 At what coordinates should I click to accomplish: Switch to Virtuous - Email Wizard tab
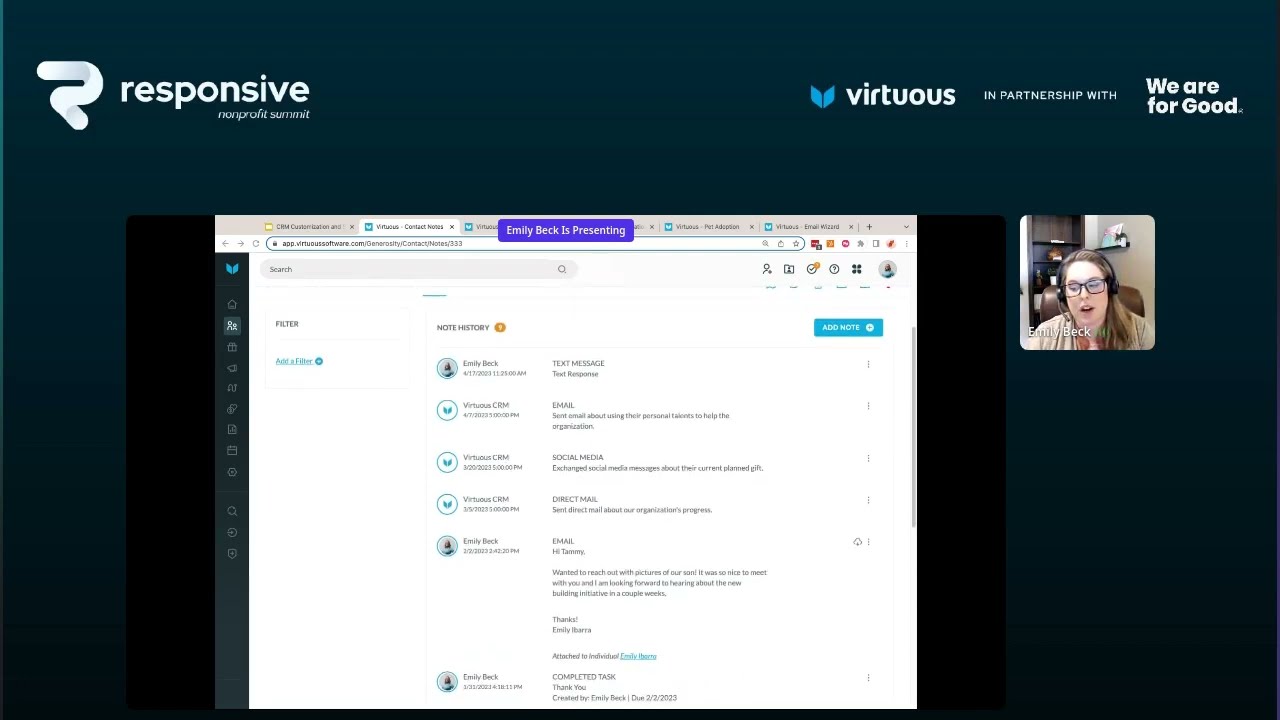pyautogui.click(x=808, y=227)
